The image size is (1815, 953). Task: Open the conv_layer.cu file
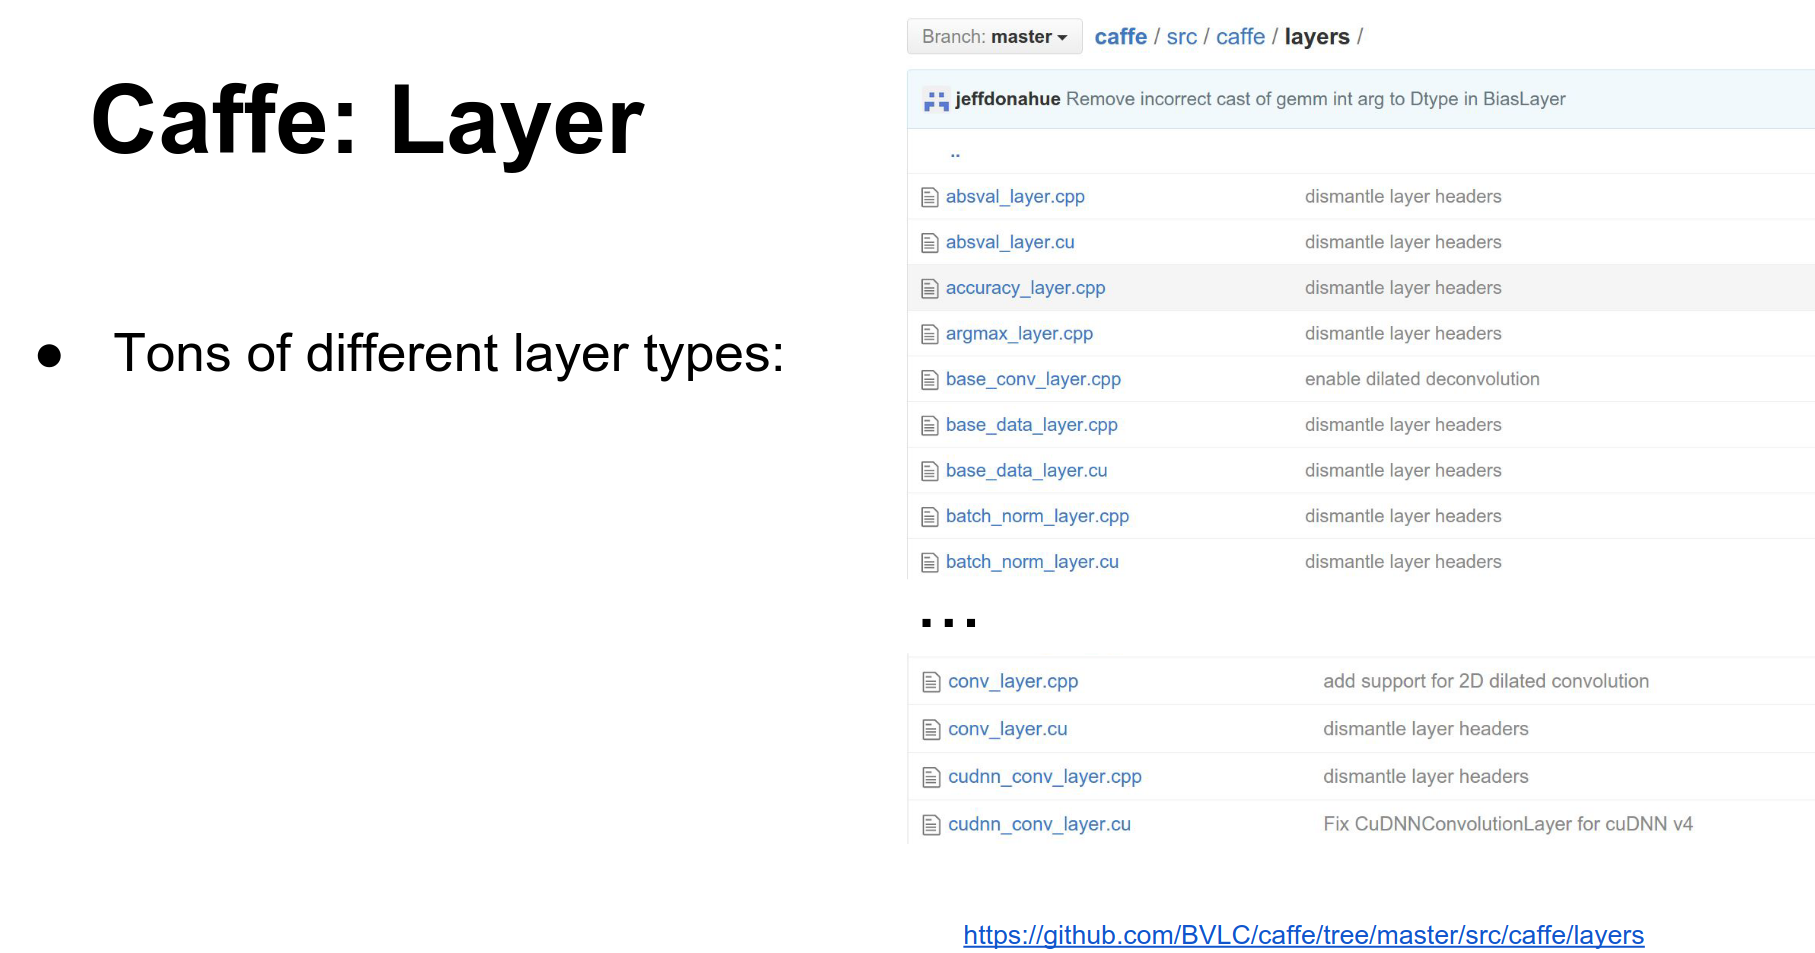tap(1007, 729)
